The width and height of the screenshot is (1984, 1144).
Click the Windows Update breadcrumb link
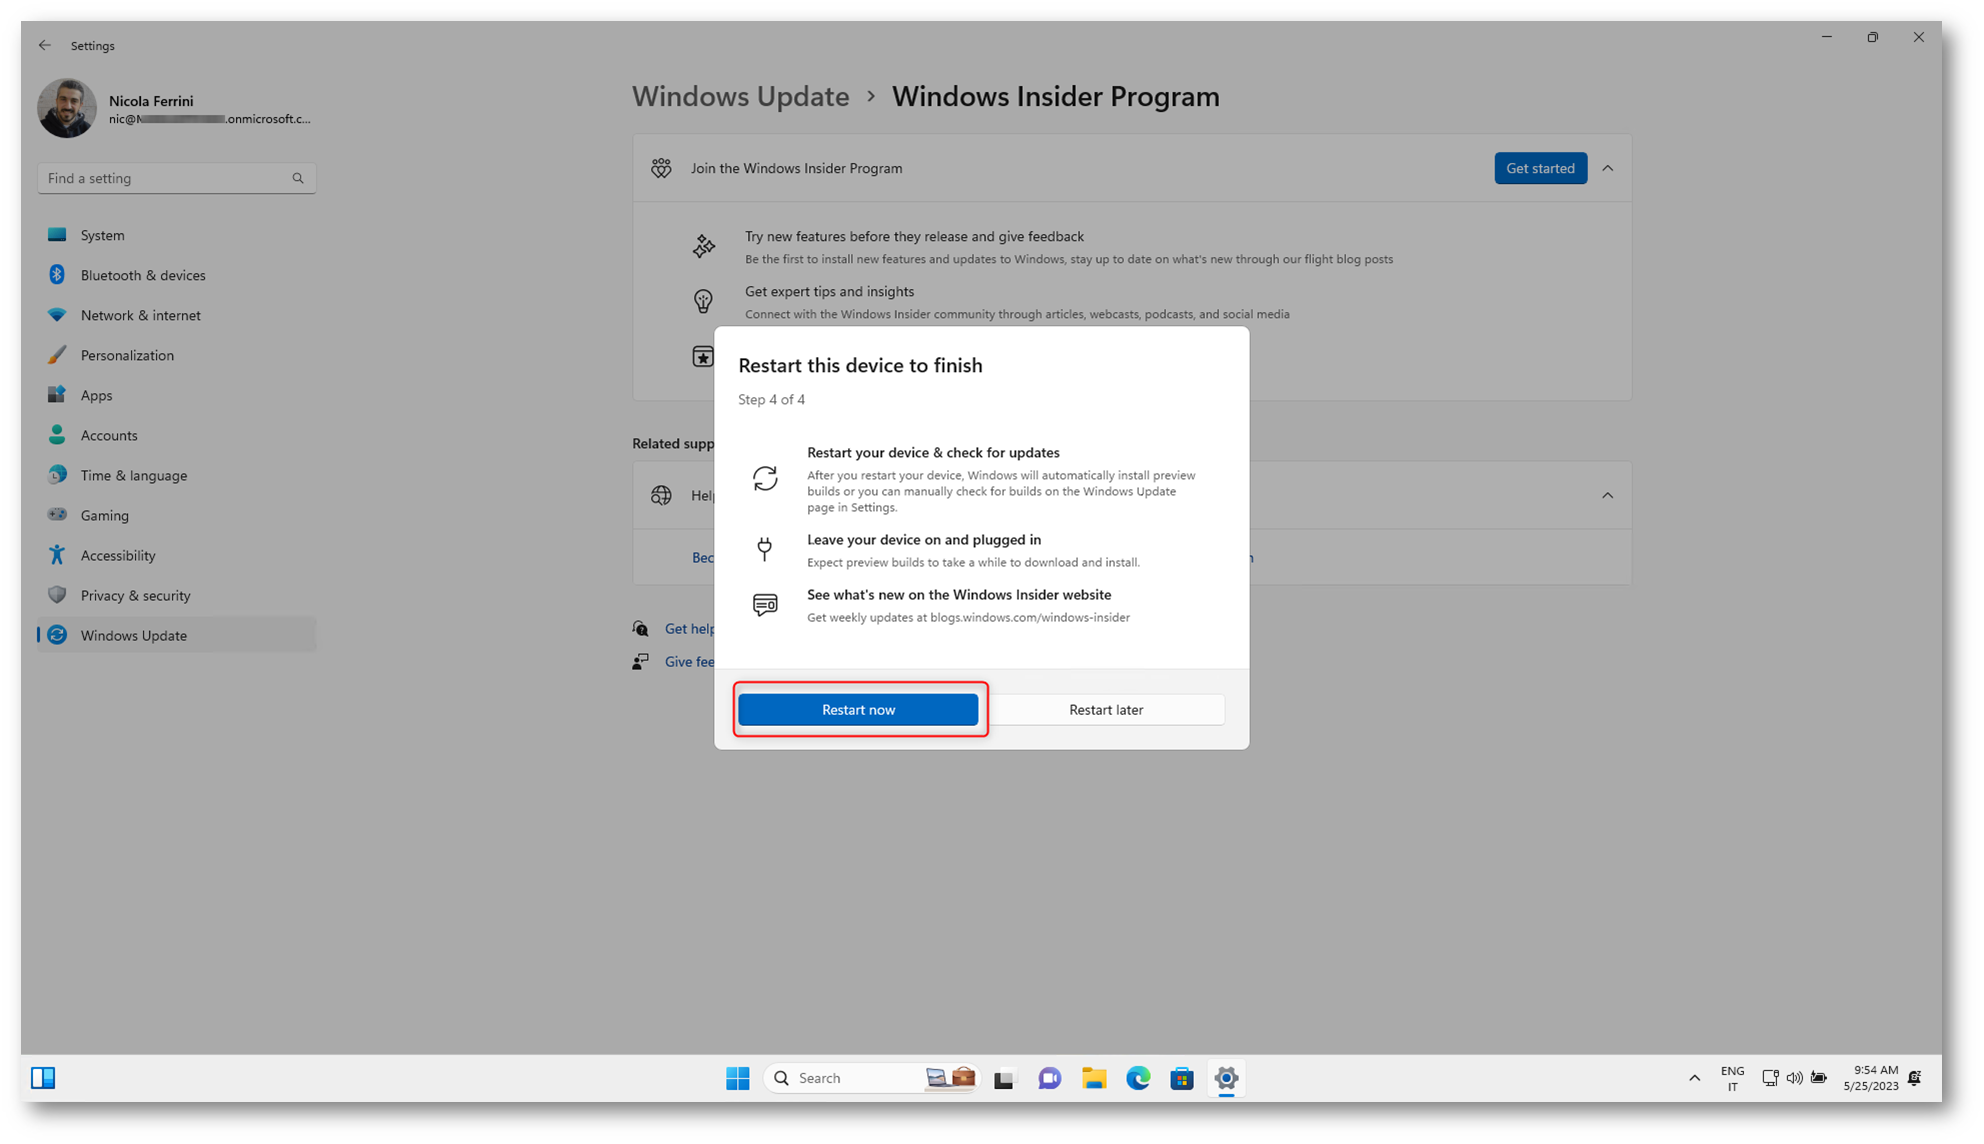coord(740,96)
